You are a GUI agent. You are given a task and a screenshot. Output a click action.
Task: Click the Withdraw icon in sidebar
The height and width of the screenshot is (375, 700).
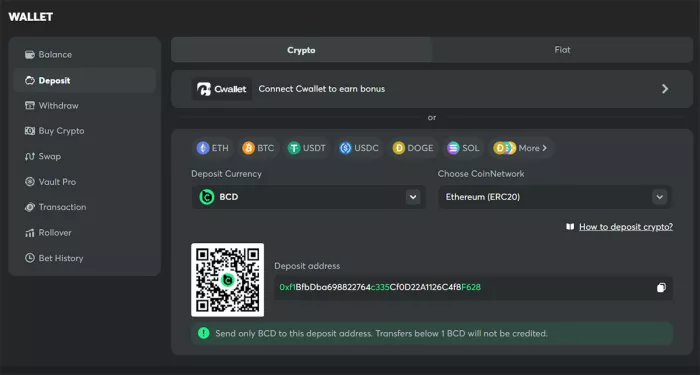tap(30, 106)
